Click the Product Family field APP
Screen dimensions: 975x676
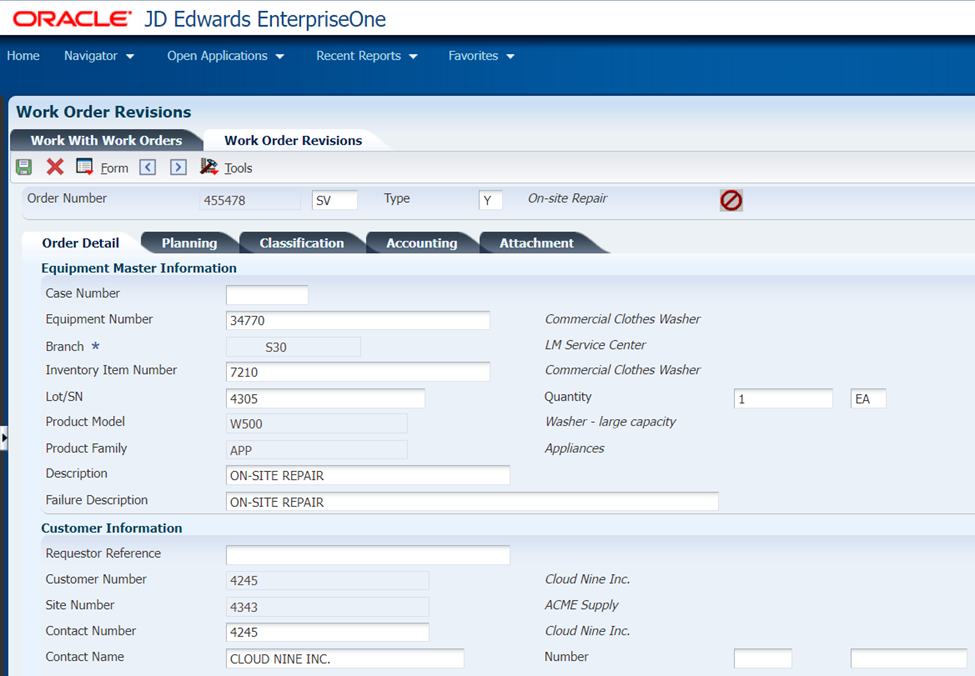pyautogui.click(x=317, y=450)
